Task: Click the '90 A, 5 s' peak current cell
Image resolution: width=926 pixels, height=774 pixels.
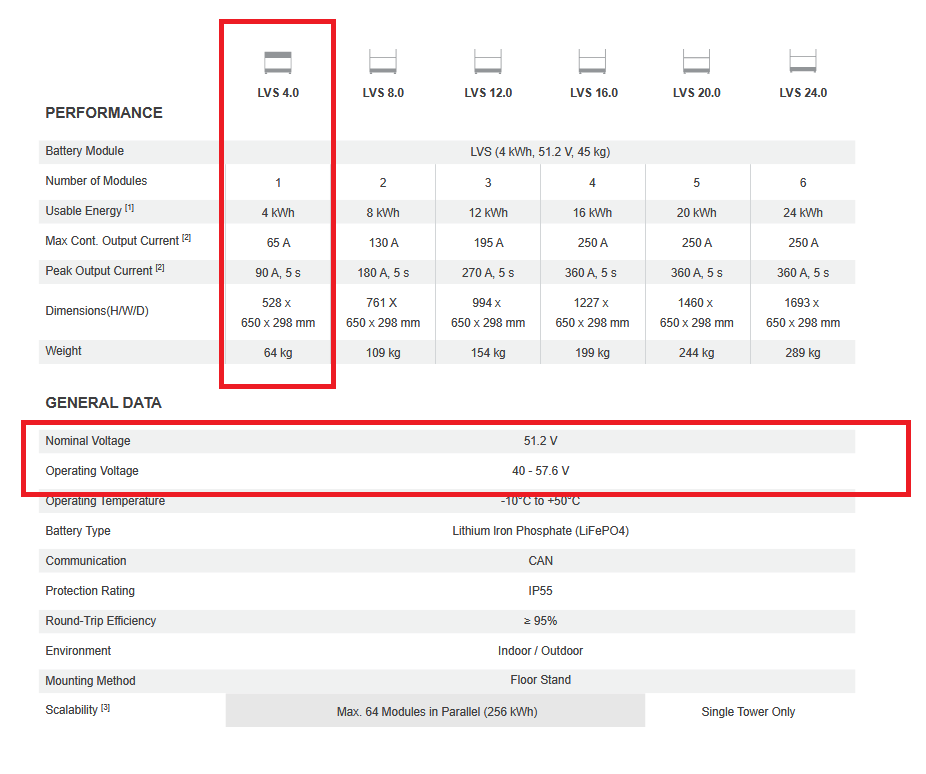Action: click(x=278, y=273)
